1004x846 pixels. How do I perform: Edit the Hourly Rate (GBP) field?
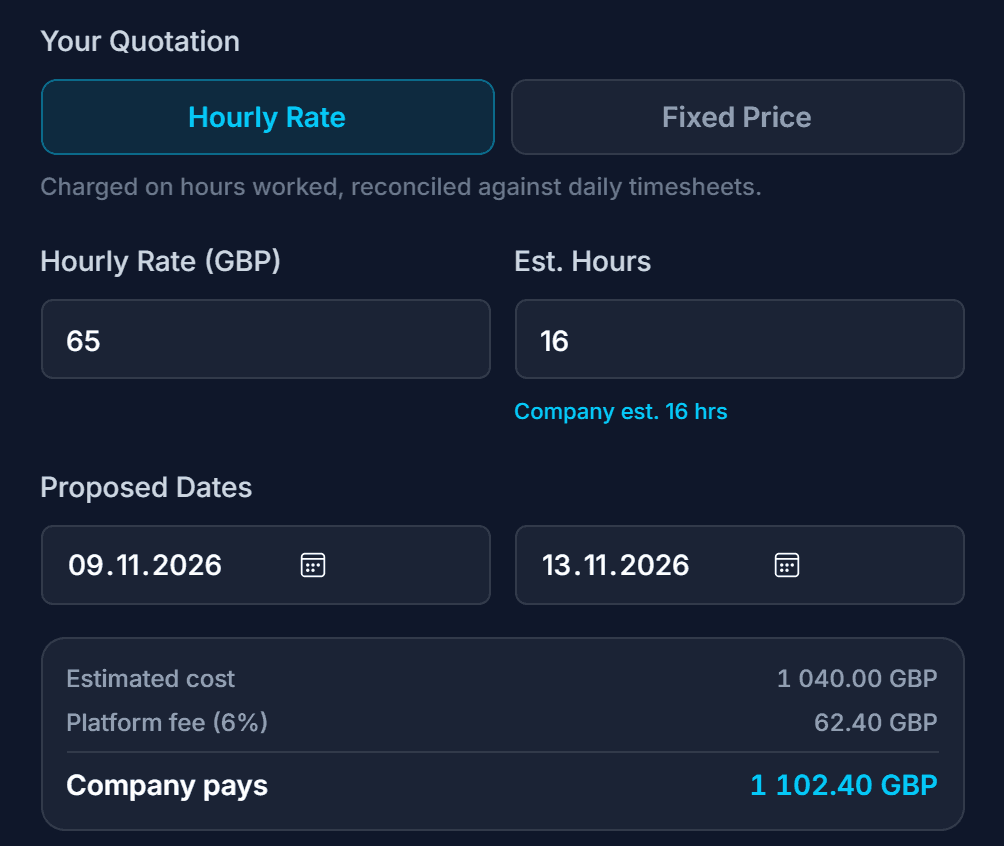[x=266, y=339]
